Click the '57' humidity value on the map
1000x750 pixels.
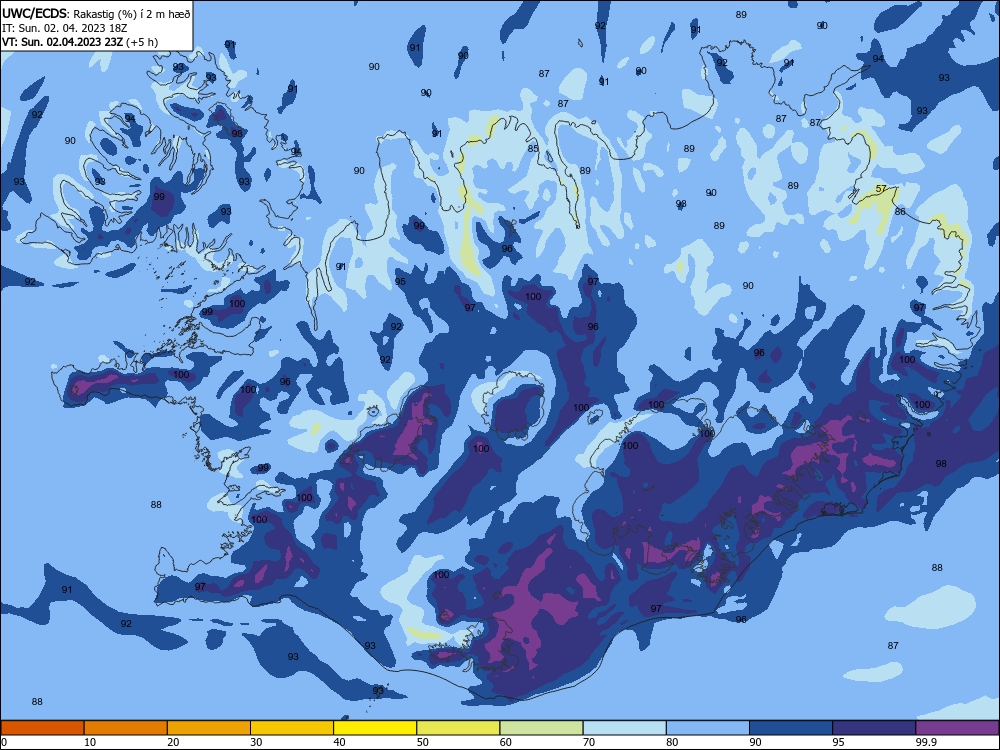881,189
